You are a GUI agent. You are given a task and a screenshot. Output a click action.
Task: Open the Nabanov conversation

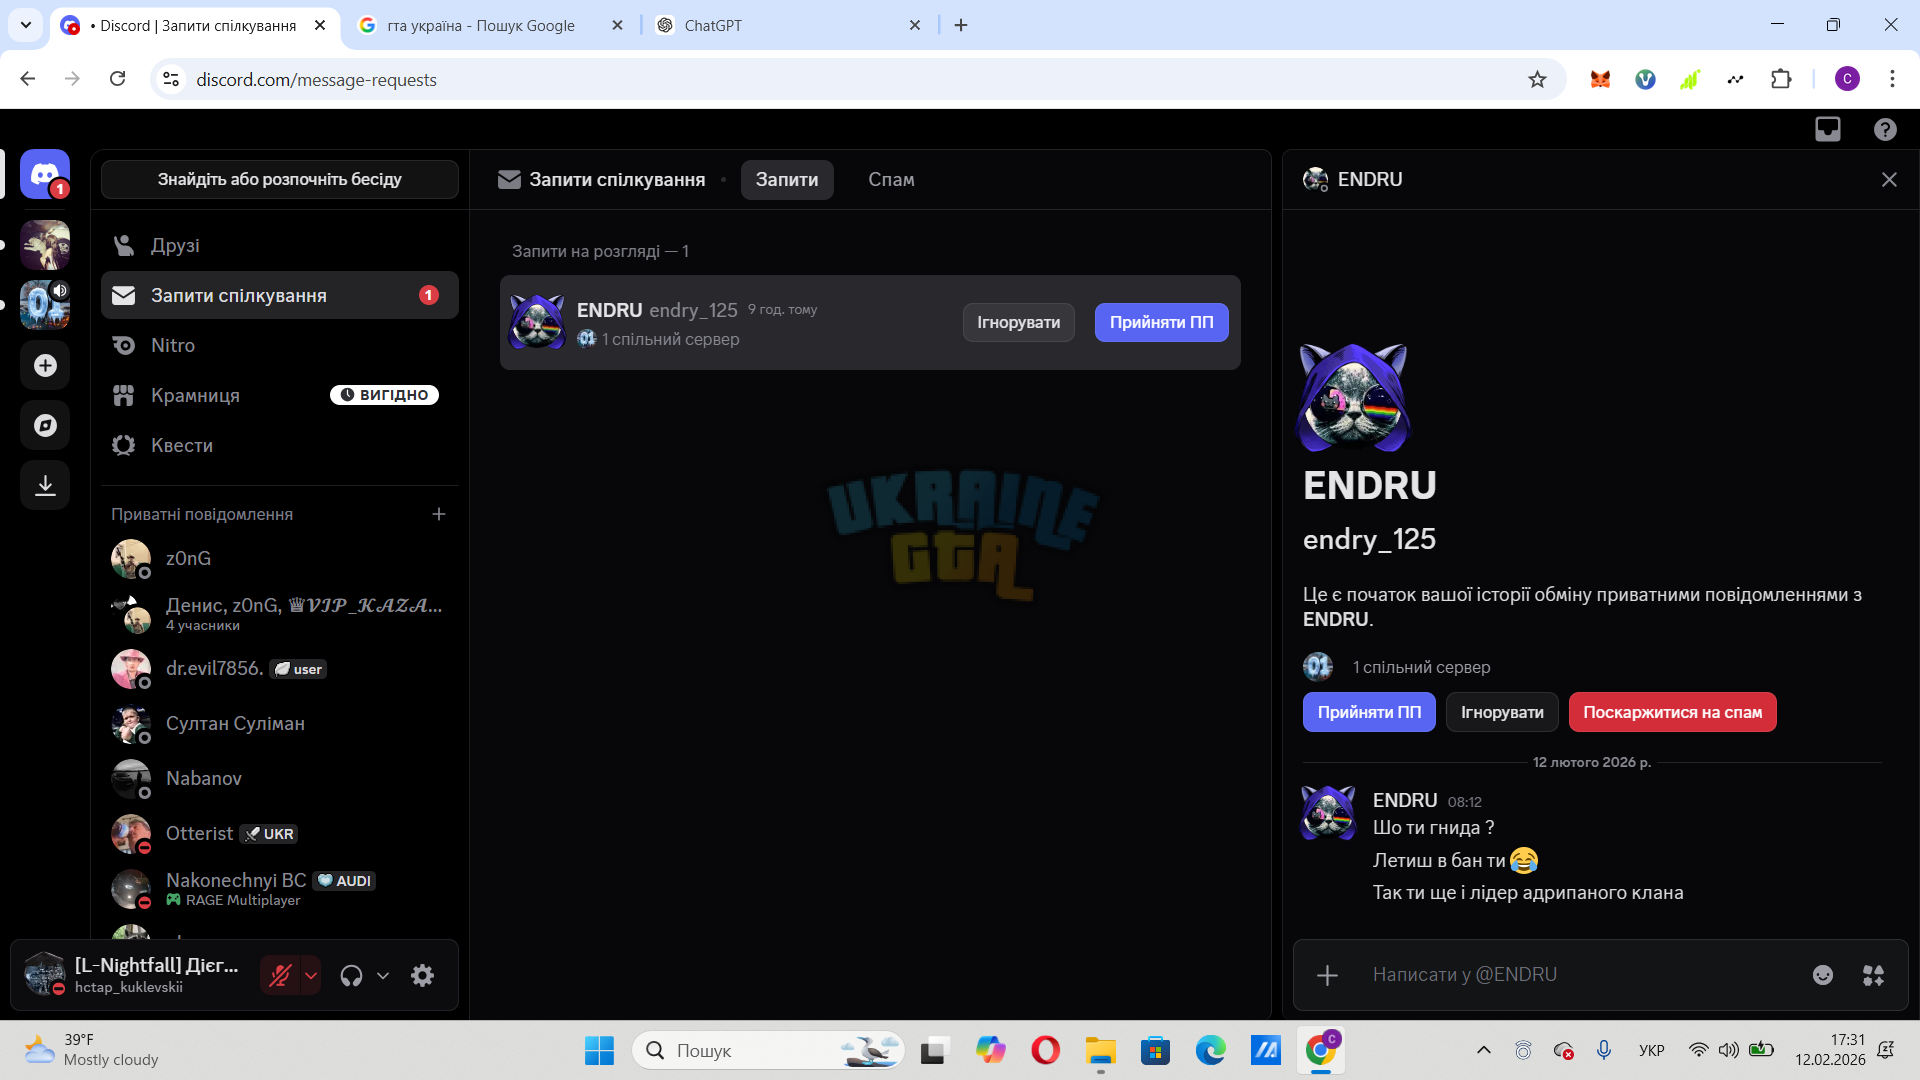[280, 778]
